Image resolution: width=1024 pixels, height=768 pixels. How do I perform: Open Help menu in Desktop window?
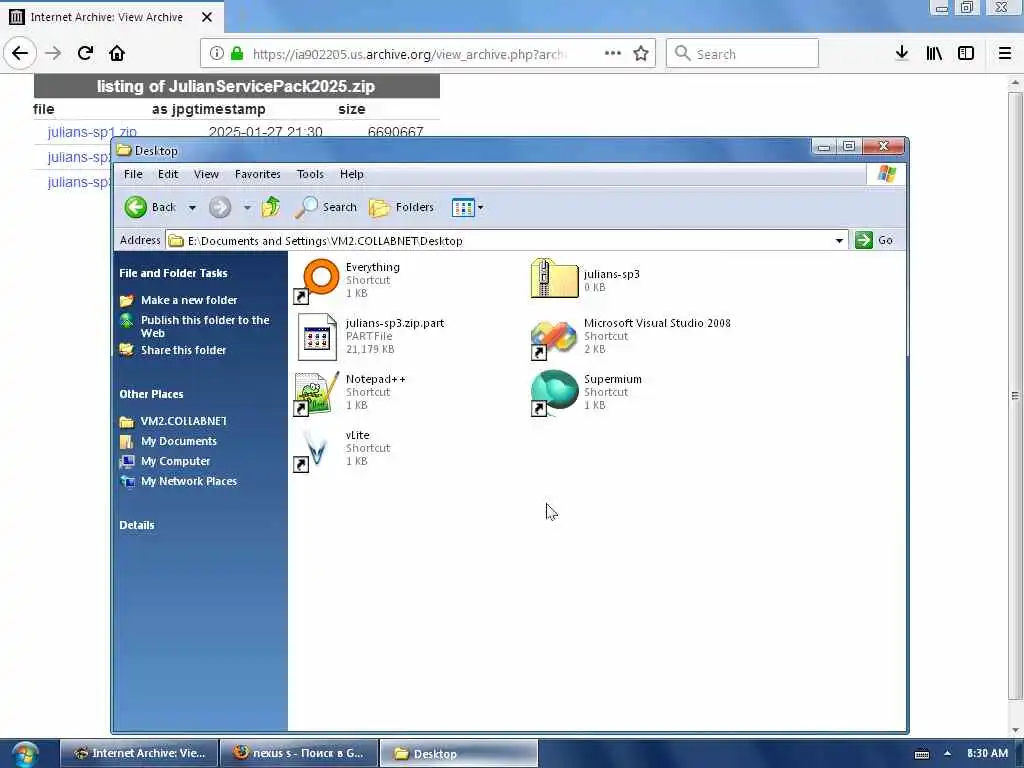351,174
